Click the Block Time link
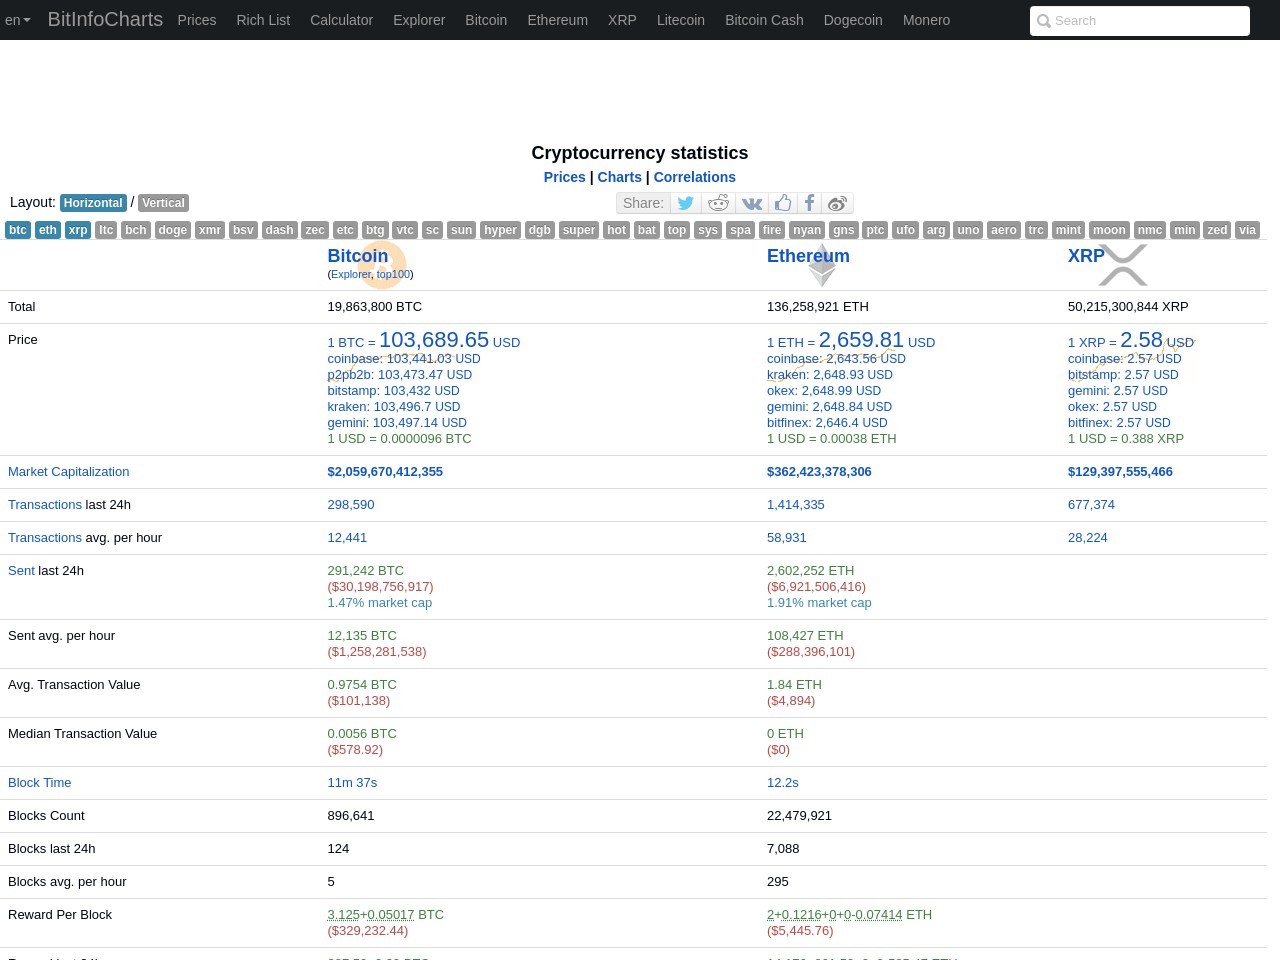This screenshot has height=960, width=1280. pos(39,782)
